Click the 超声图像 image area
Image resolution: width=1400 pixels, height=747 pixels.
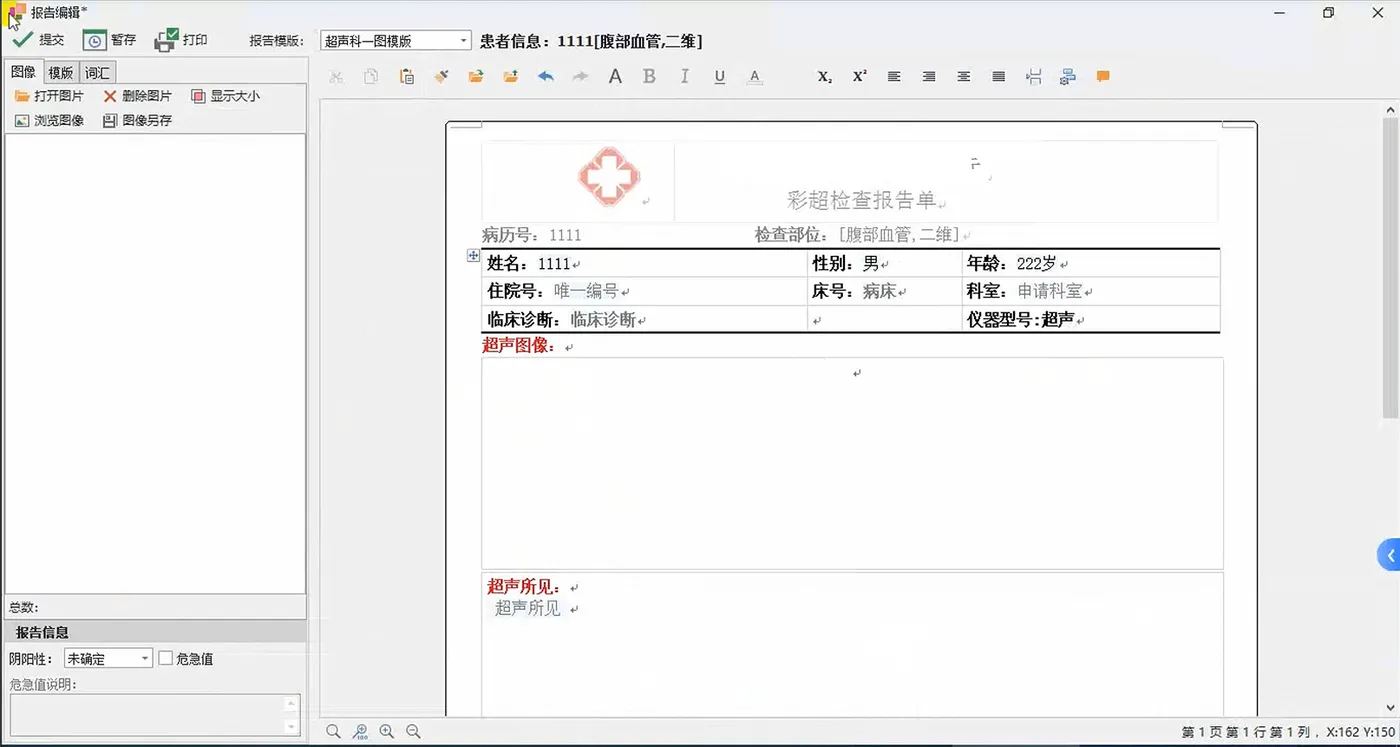(852, 463)
